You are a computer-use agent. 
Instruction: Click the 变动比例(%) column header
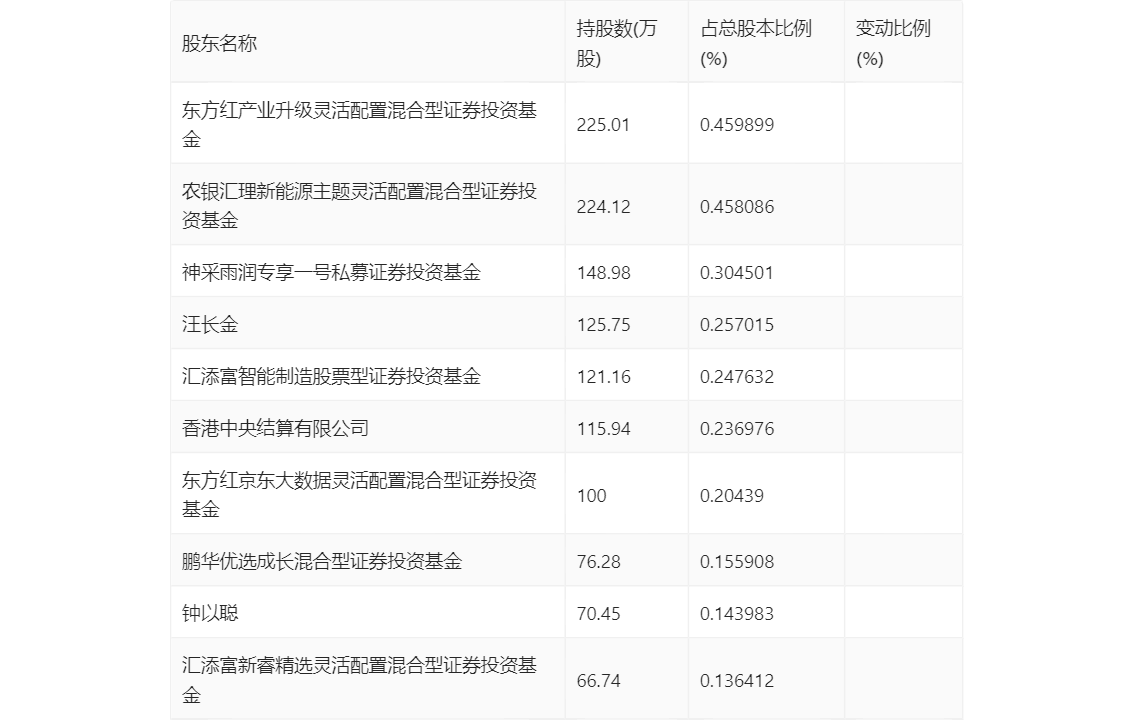point(893,43)
